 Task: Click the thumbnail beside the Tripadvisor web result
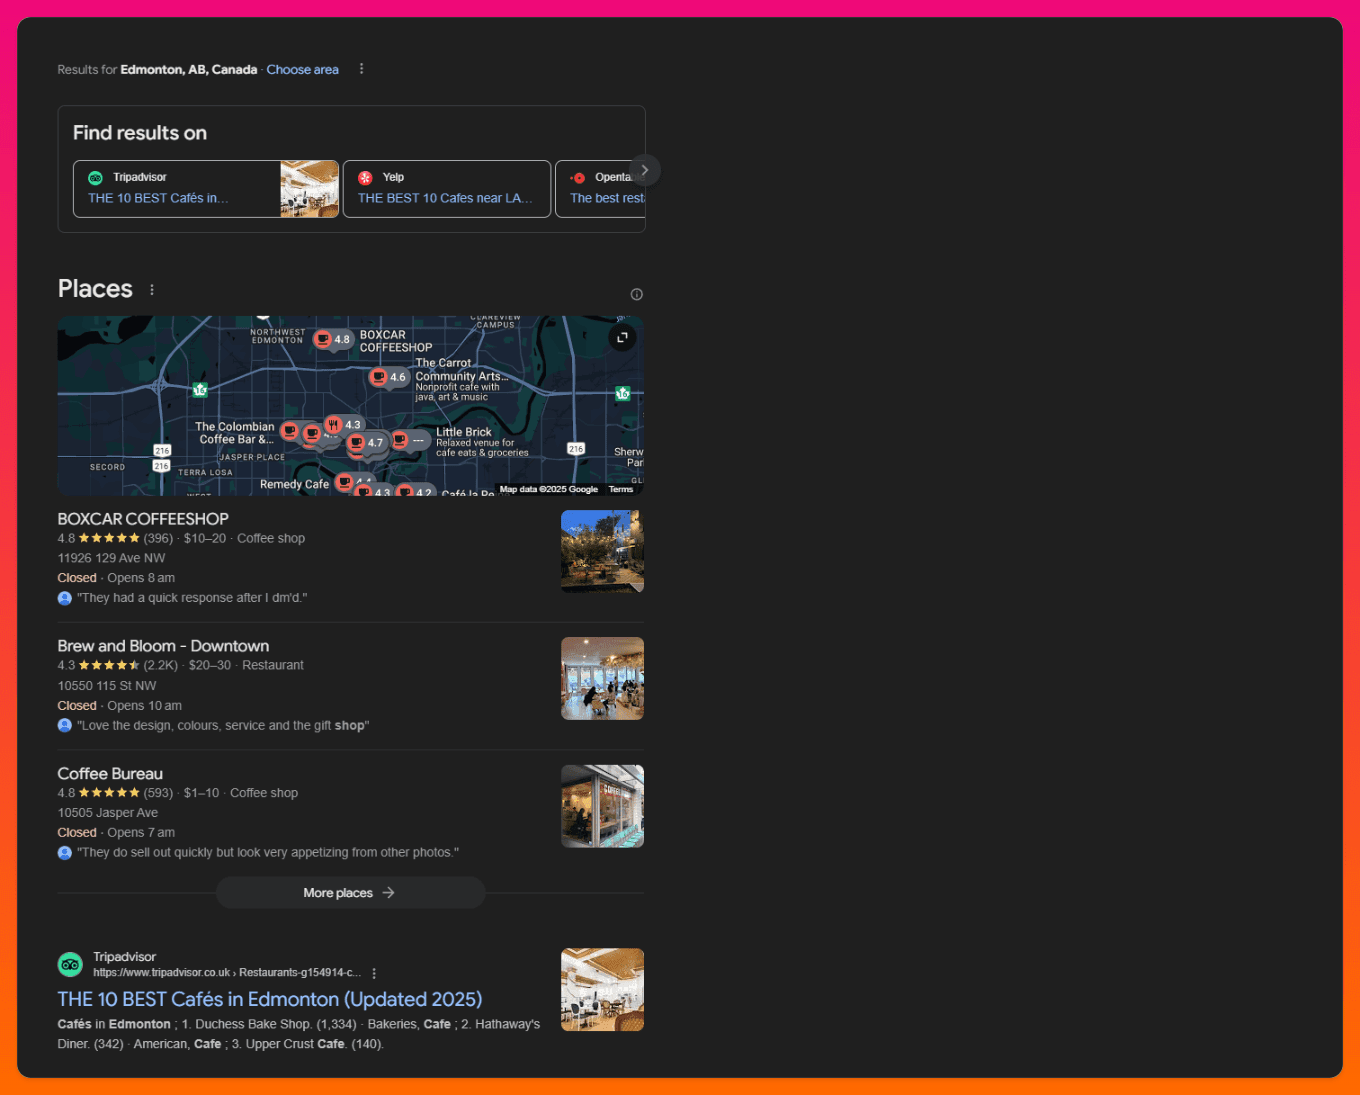(602, 990)
